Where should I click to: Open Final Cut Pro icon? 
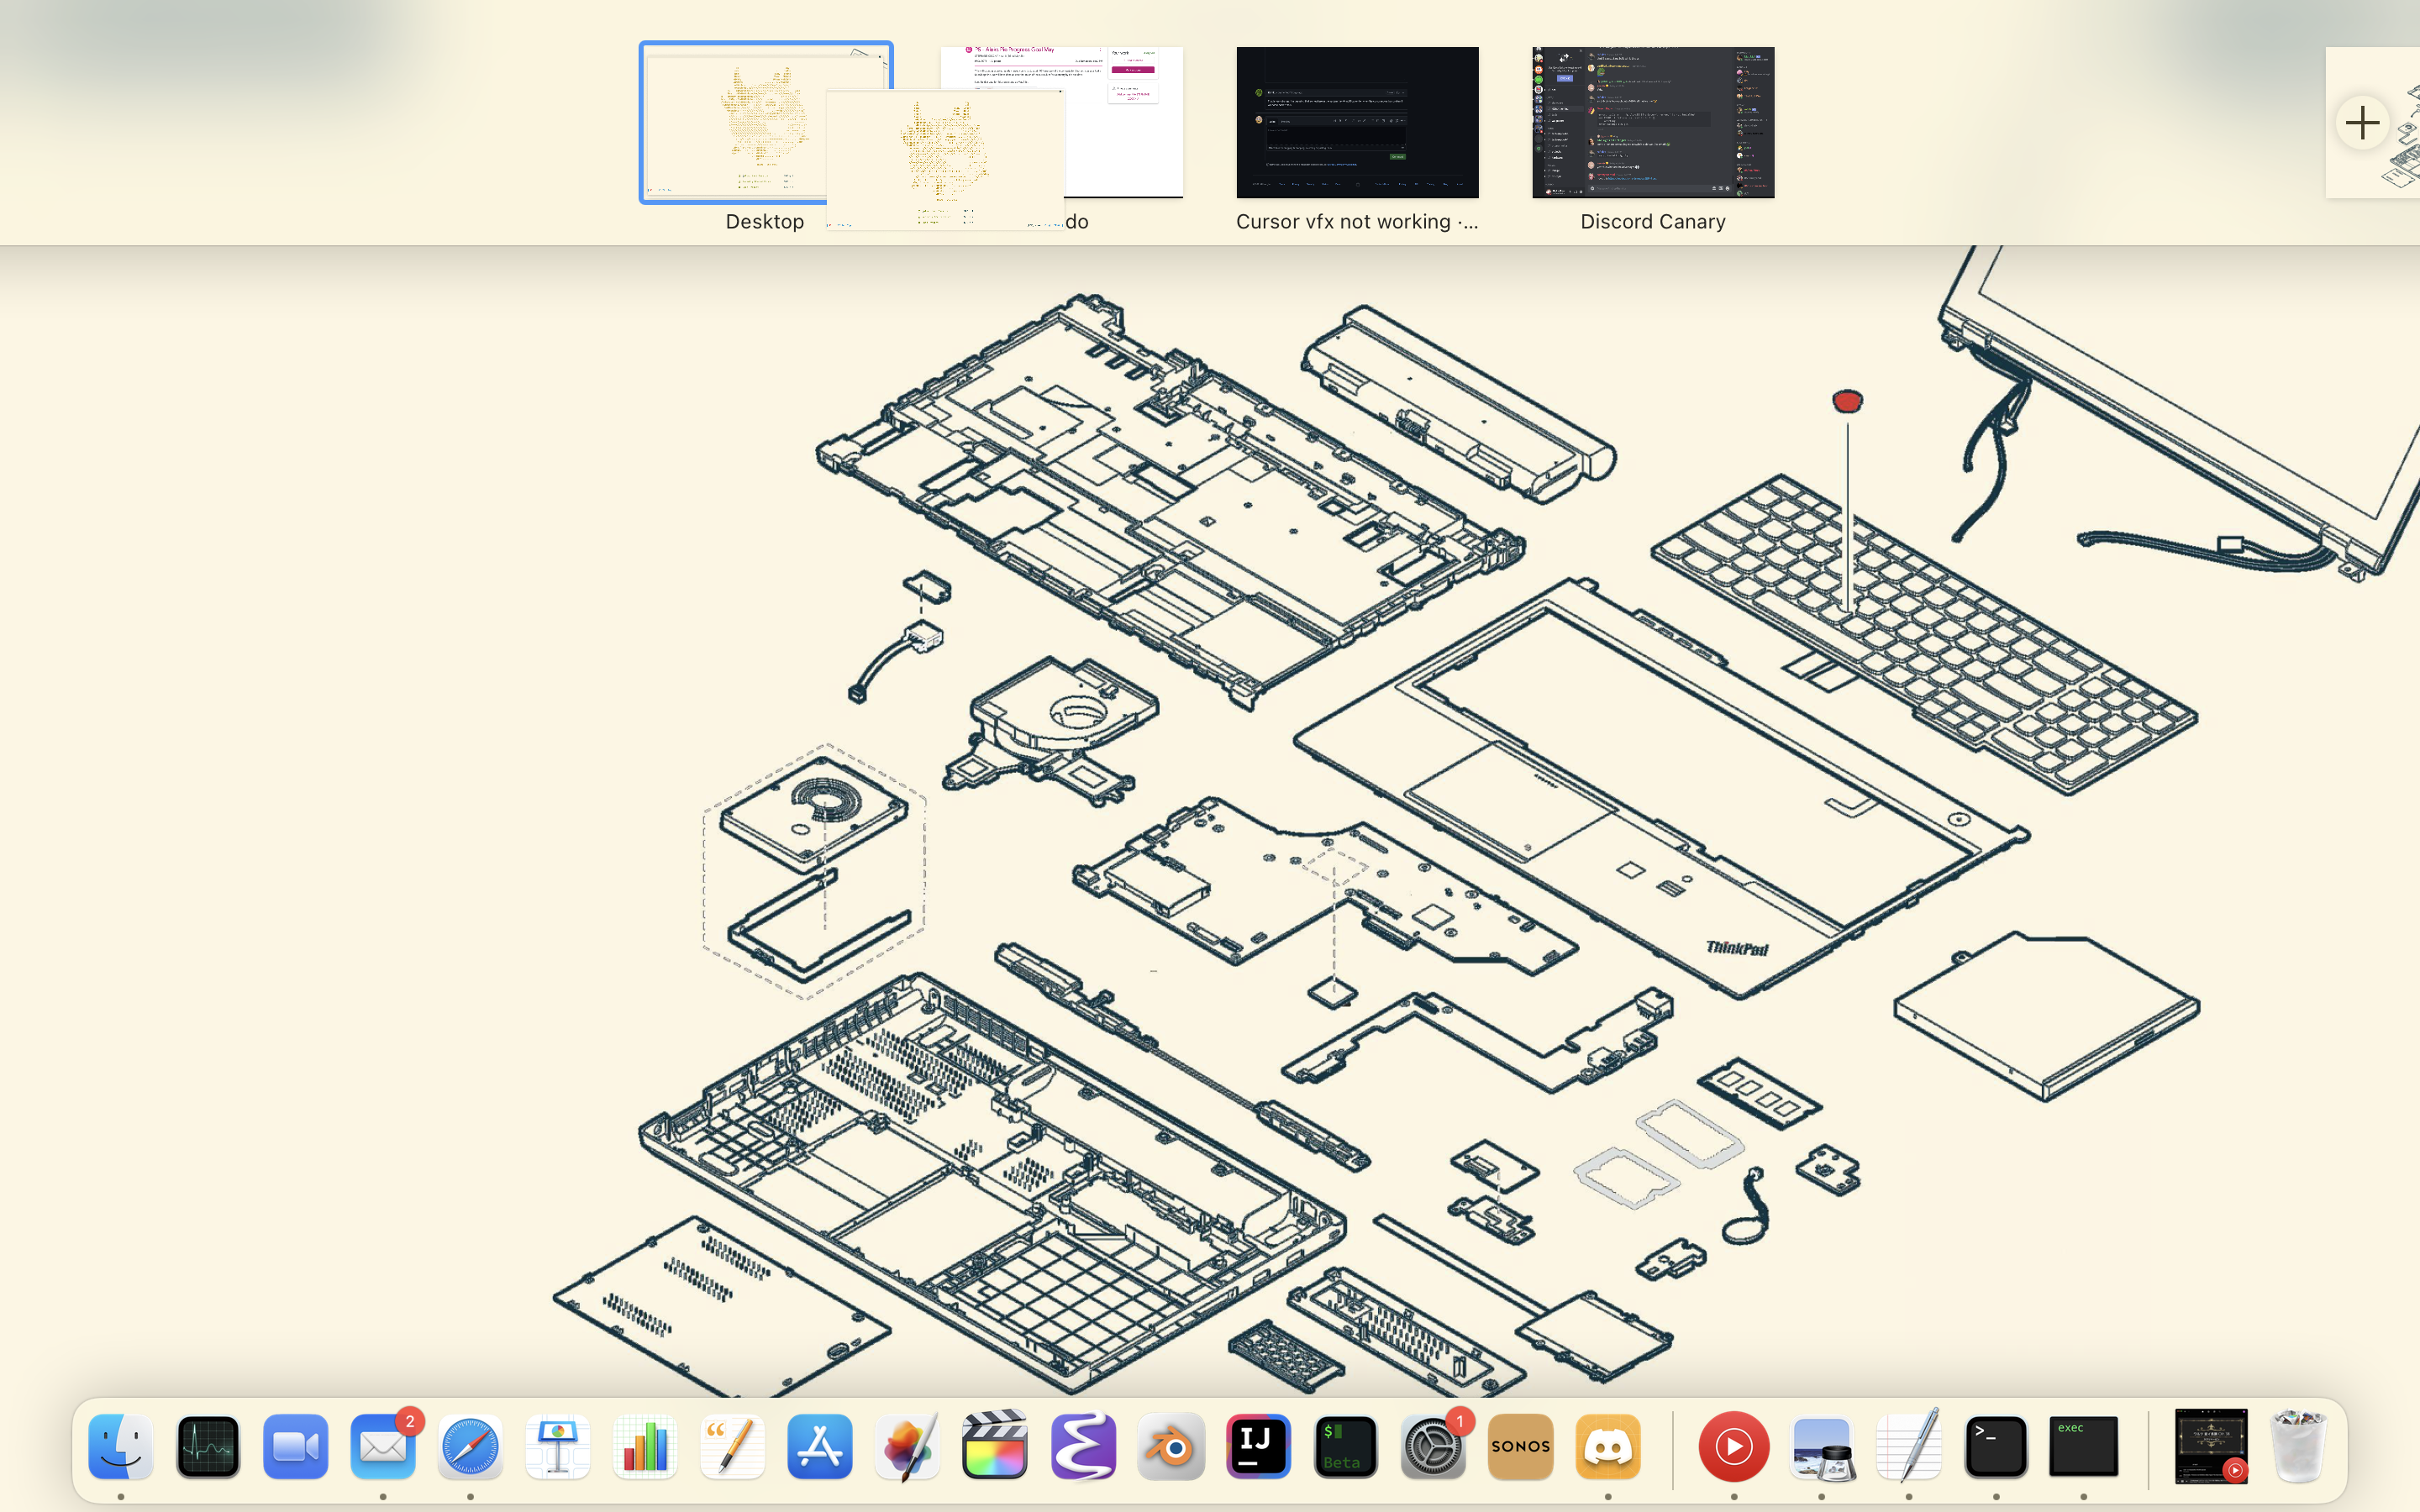pos(994,1446)
